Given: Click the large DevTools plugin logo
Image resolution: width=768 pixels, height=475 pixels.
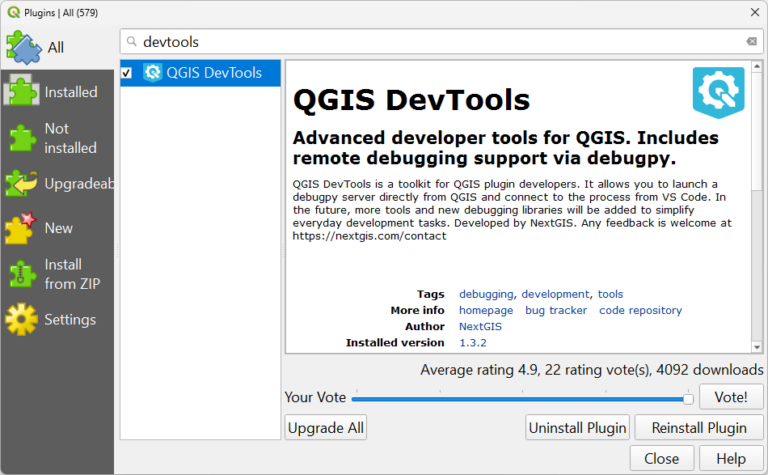Looking at the screenshot, I should pyautogui.click(x=718, y=93).
